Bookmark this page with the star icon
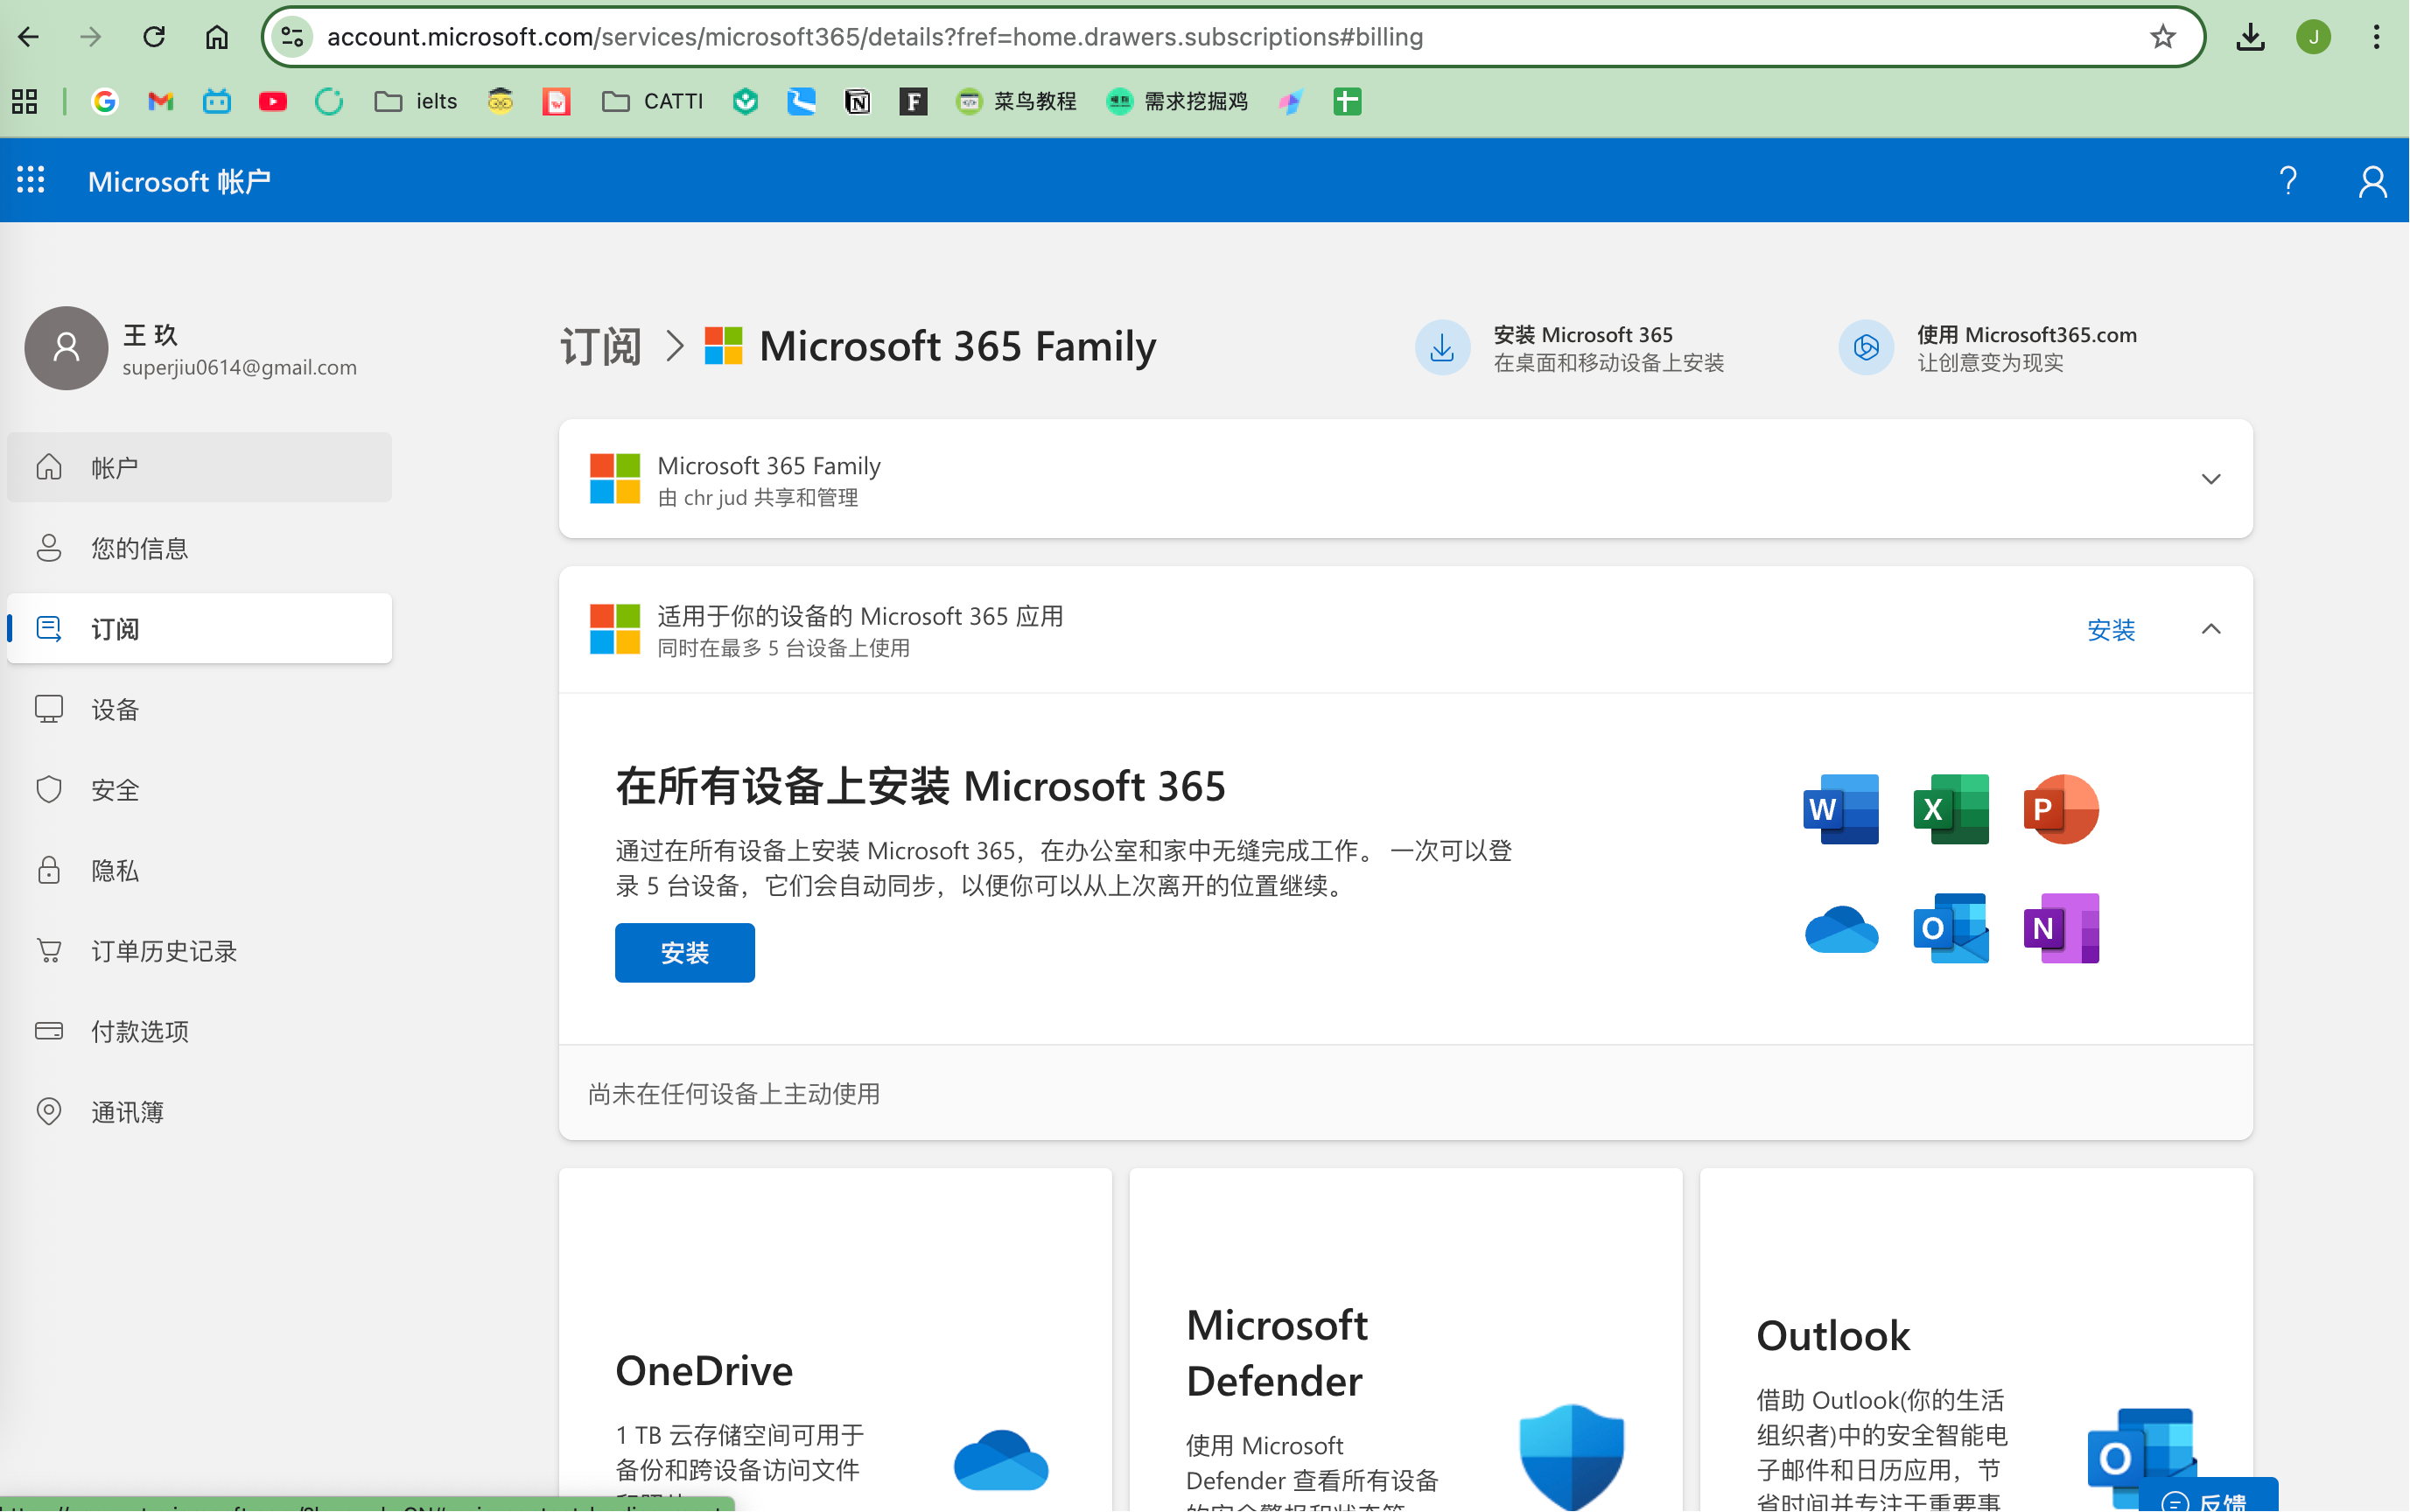The width and height of the screenshot is (2410, 1512). [2163, 37]
